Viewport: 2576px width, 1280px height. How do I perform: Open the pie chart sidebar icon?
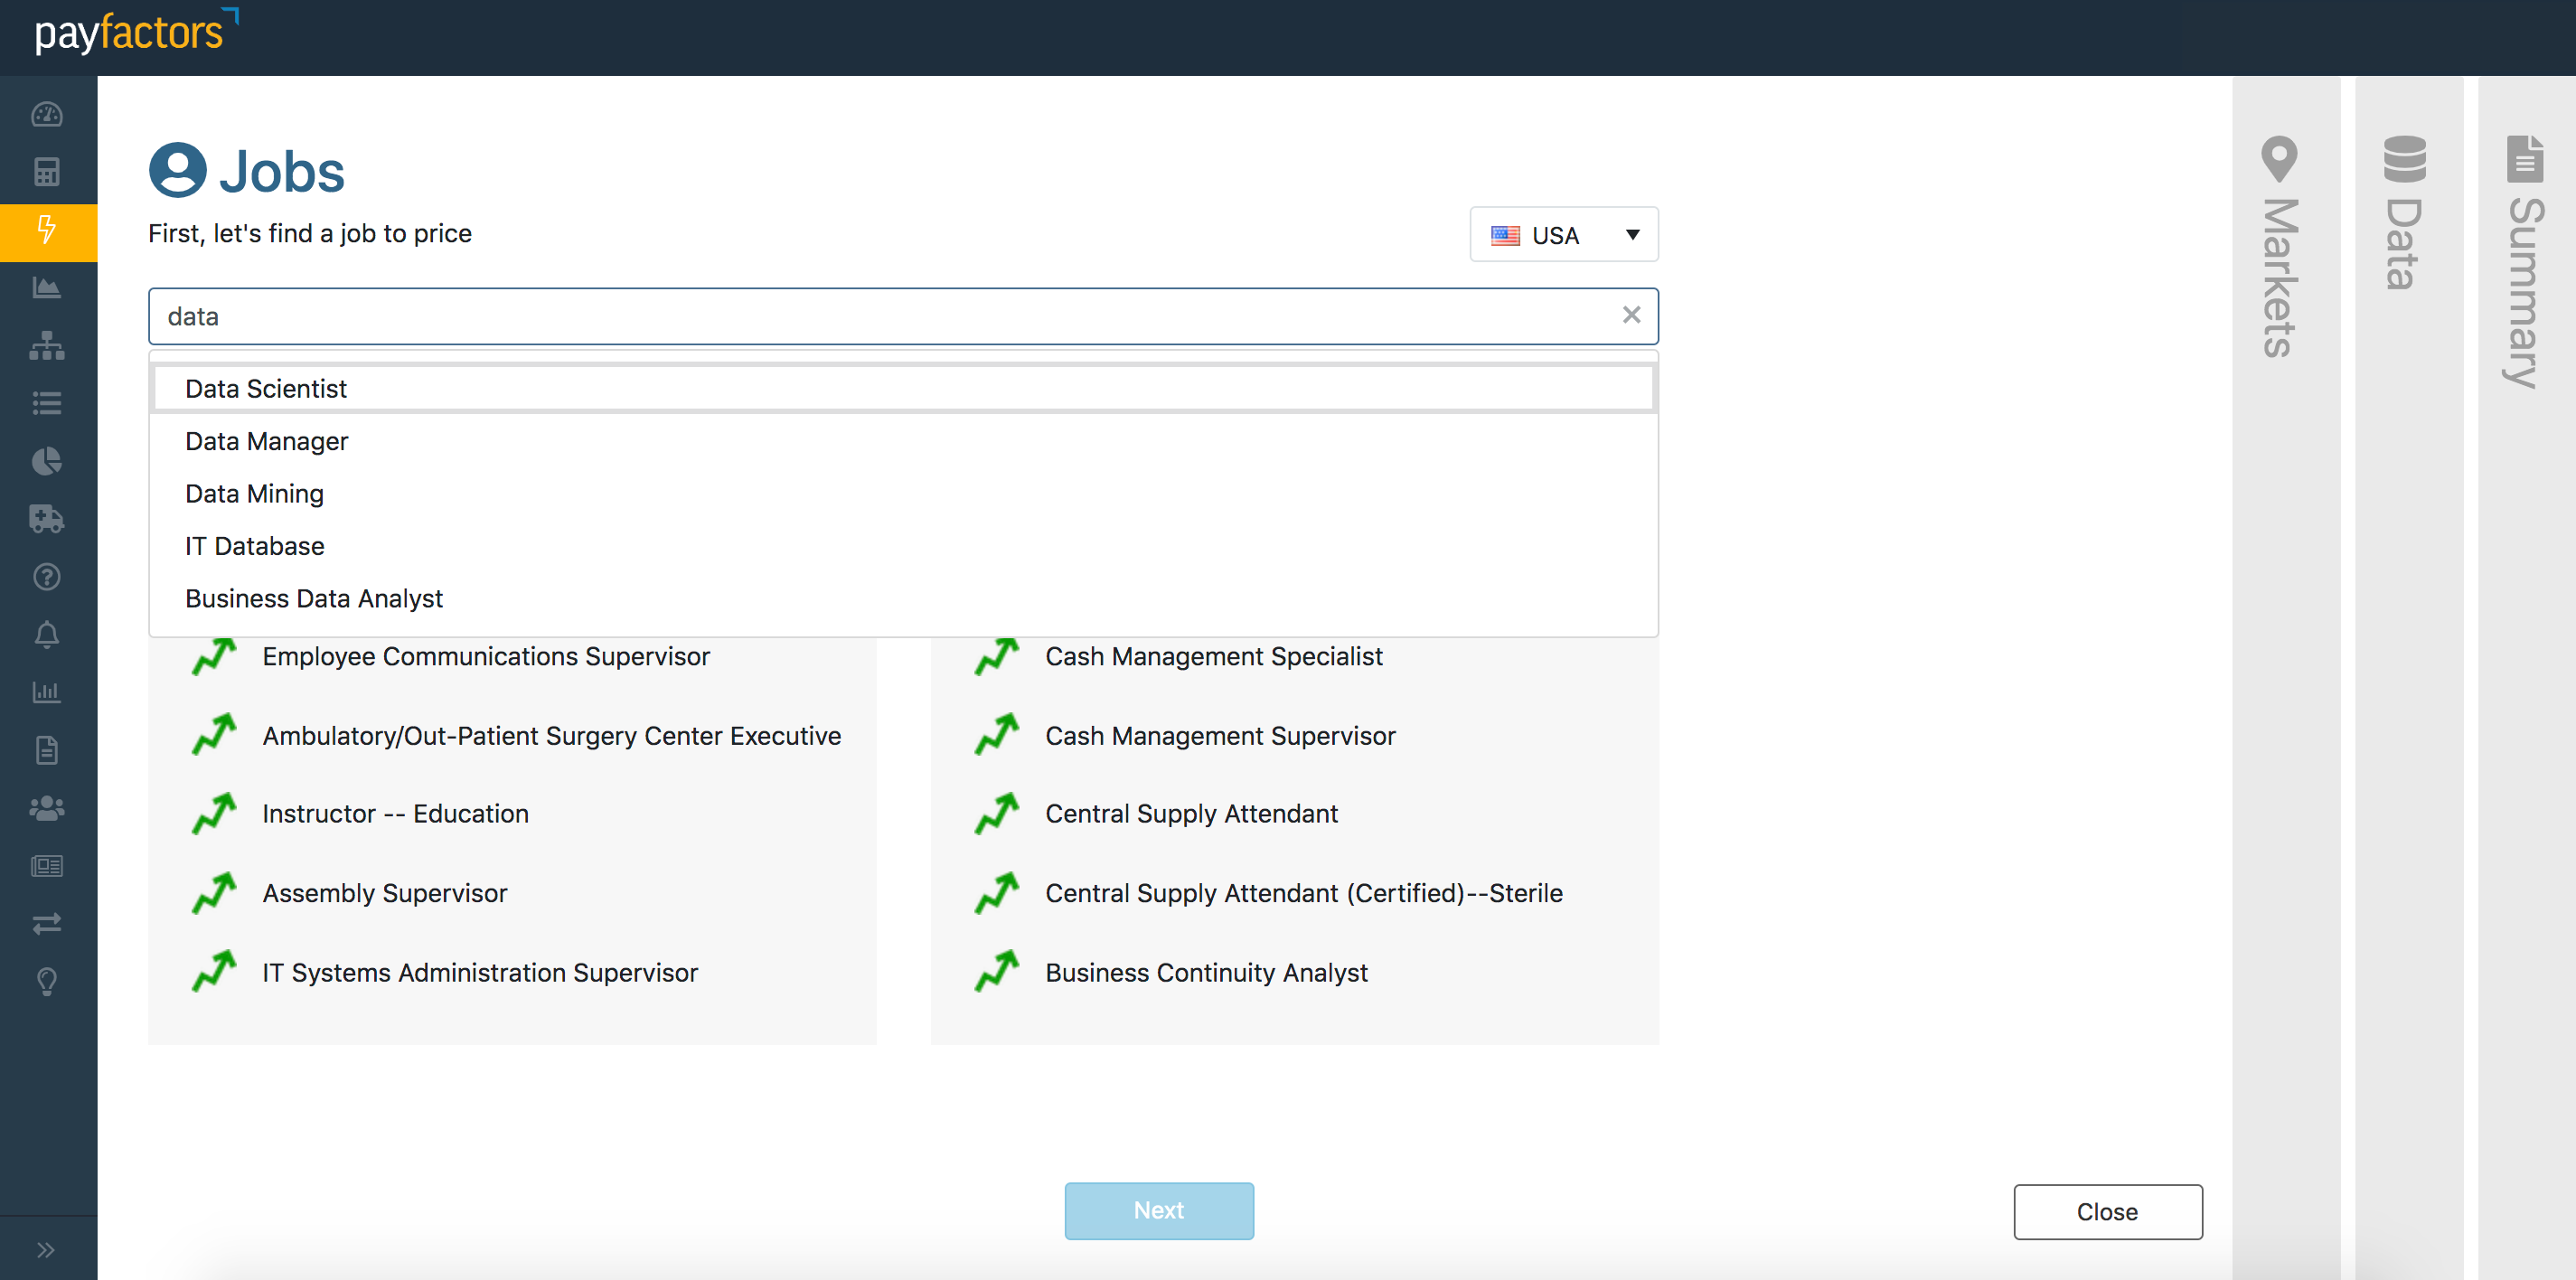point(47,461)
